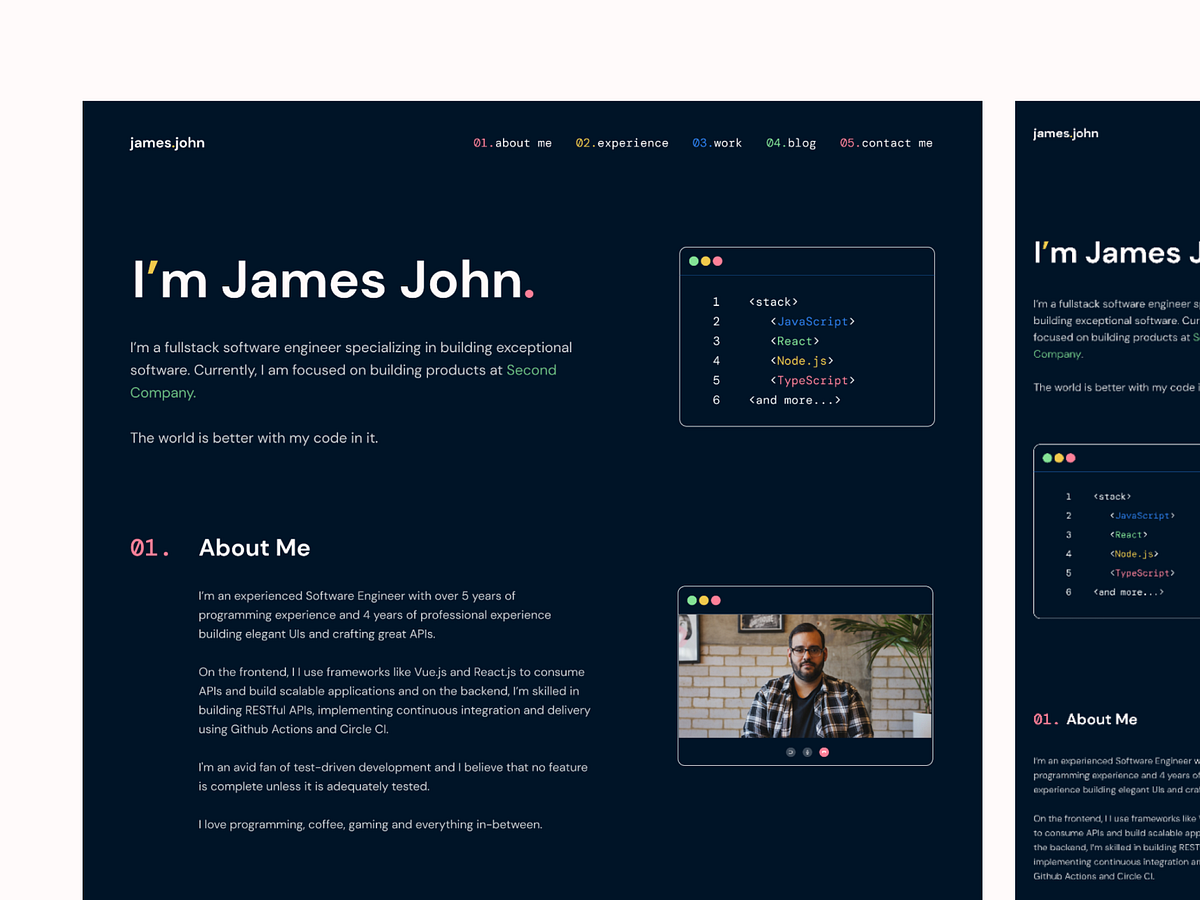Open the 04.blog section

point(790,142)
